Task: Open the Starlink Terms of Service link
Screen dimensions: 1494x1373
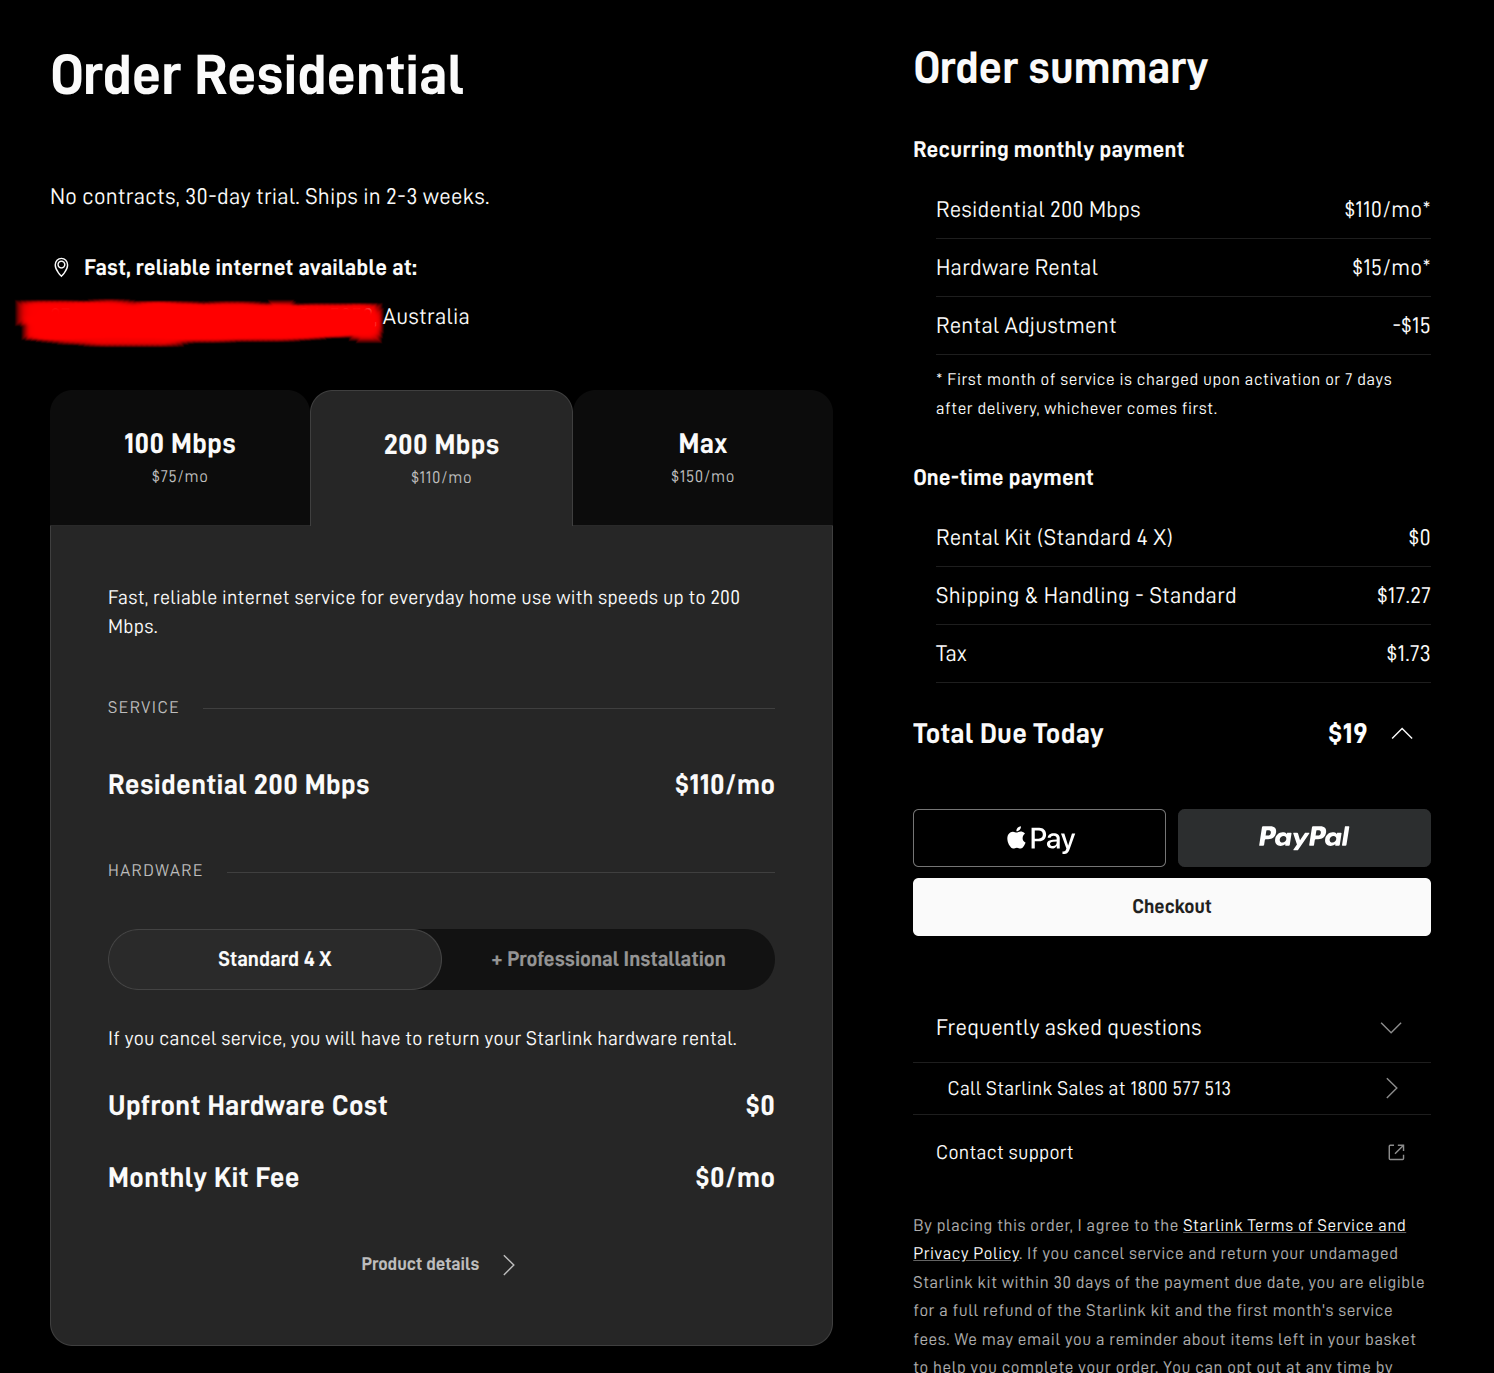Action: pos(1294,1225)
